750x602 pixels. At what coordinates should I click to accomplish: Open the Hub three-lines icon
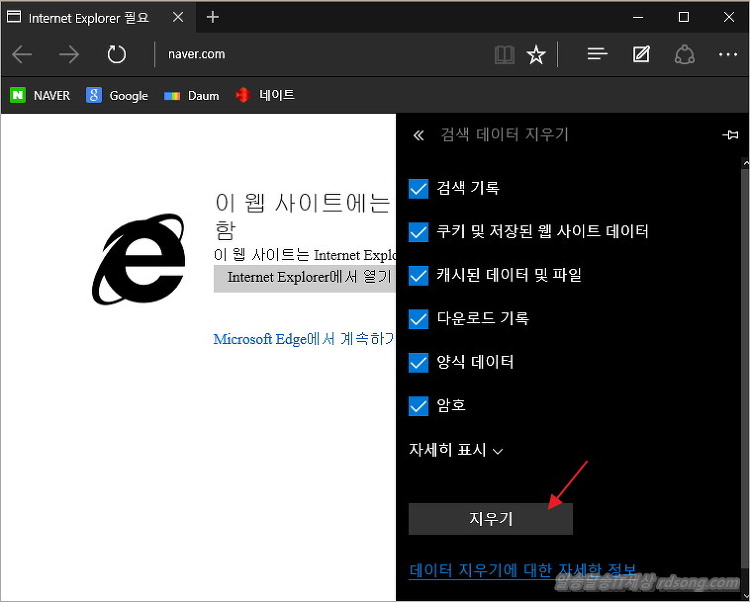point(598,55)
